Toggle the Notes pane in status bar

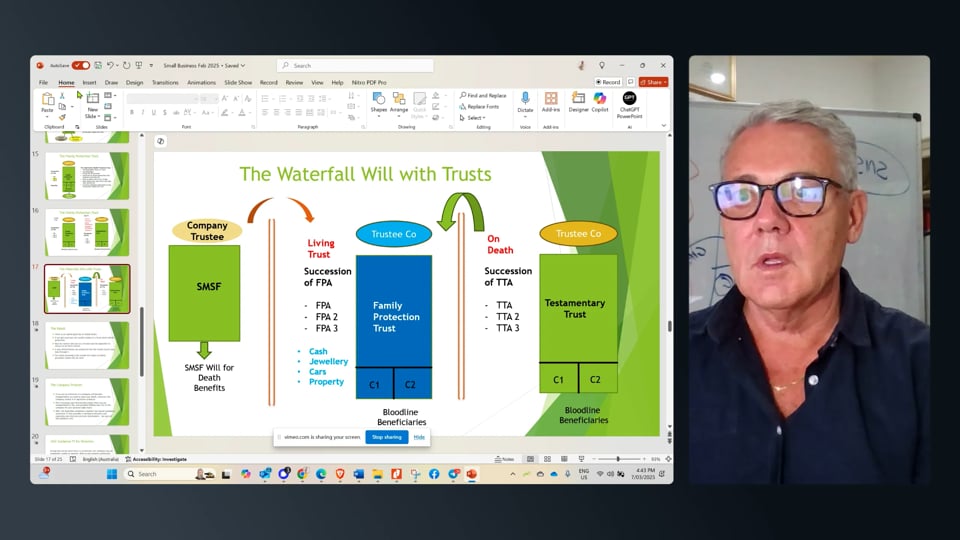point(505,459)
